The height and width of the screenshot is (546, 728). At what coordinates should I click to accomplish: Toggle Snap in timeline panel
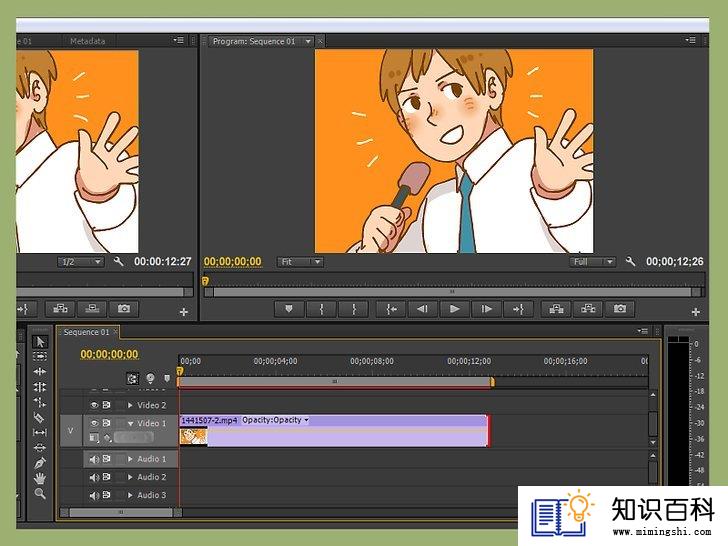133,379
